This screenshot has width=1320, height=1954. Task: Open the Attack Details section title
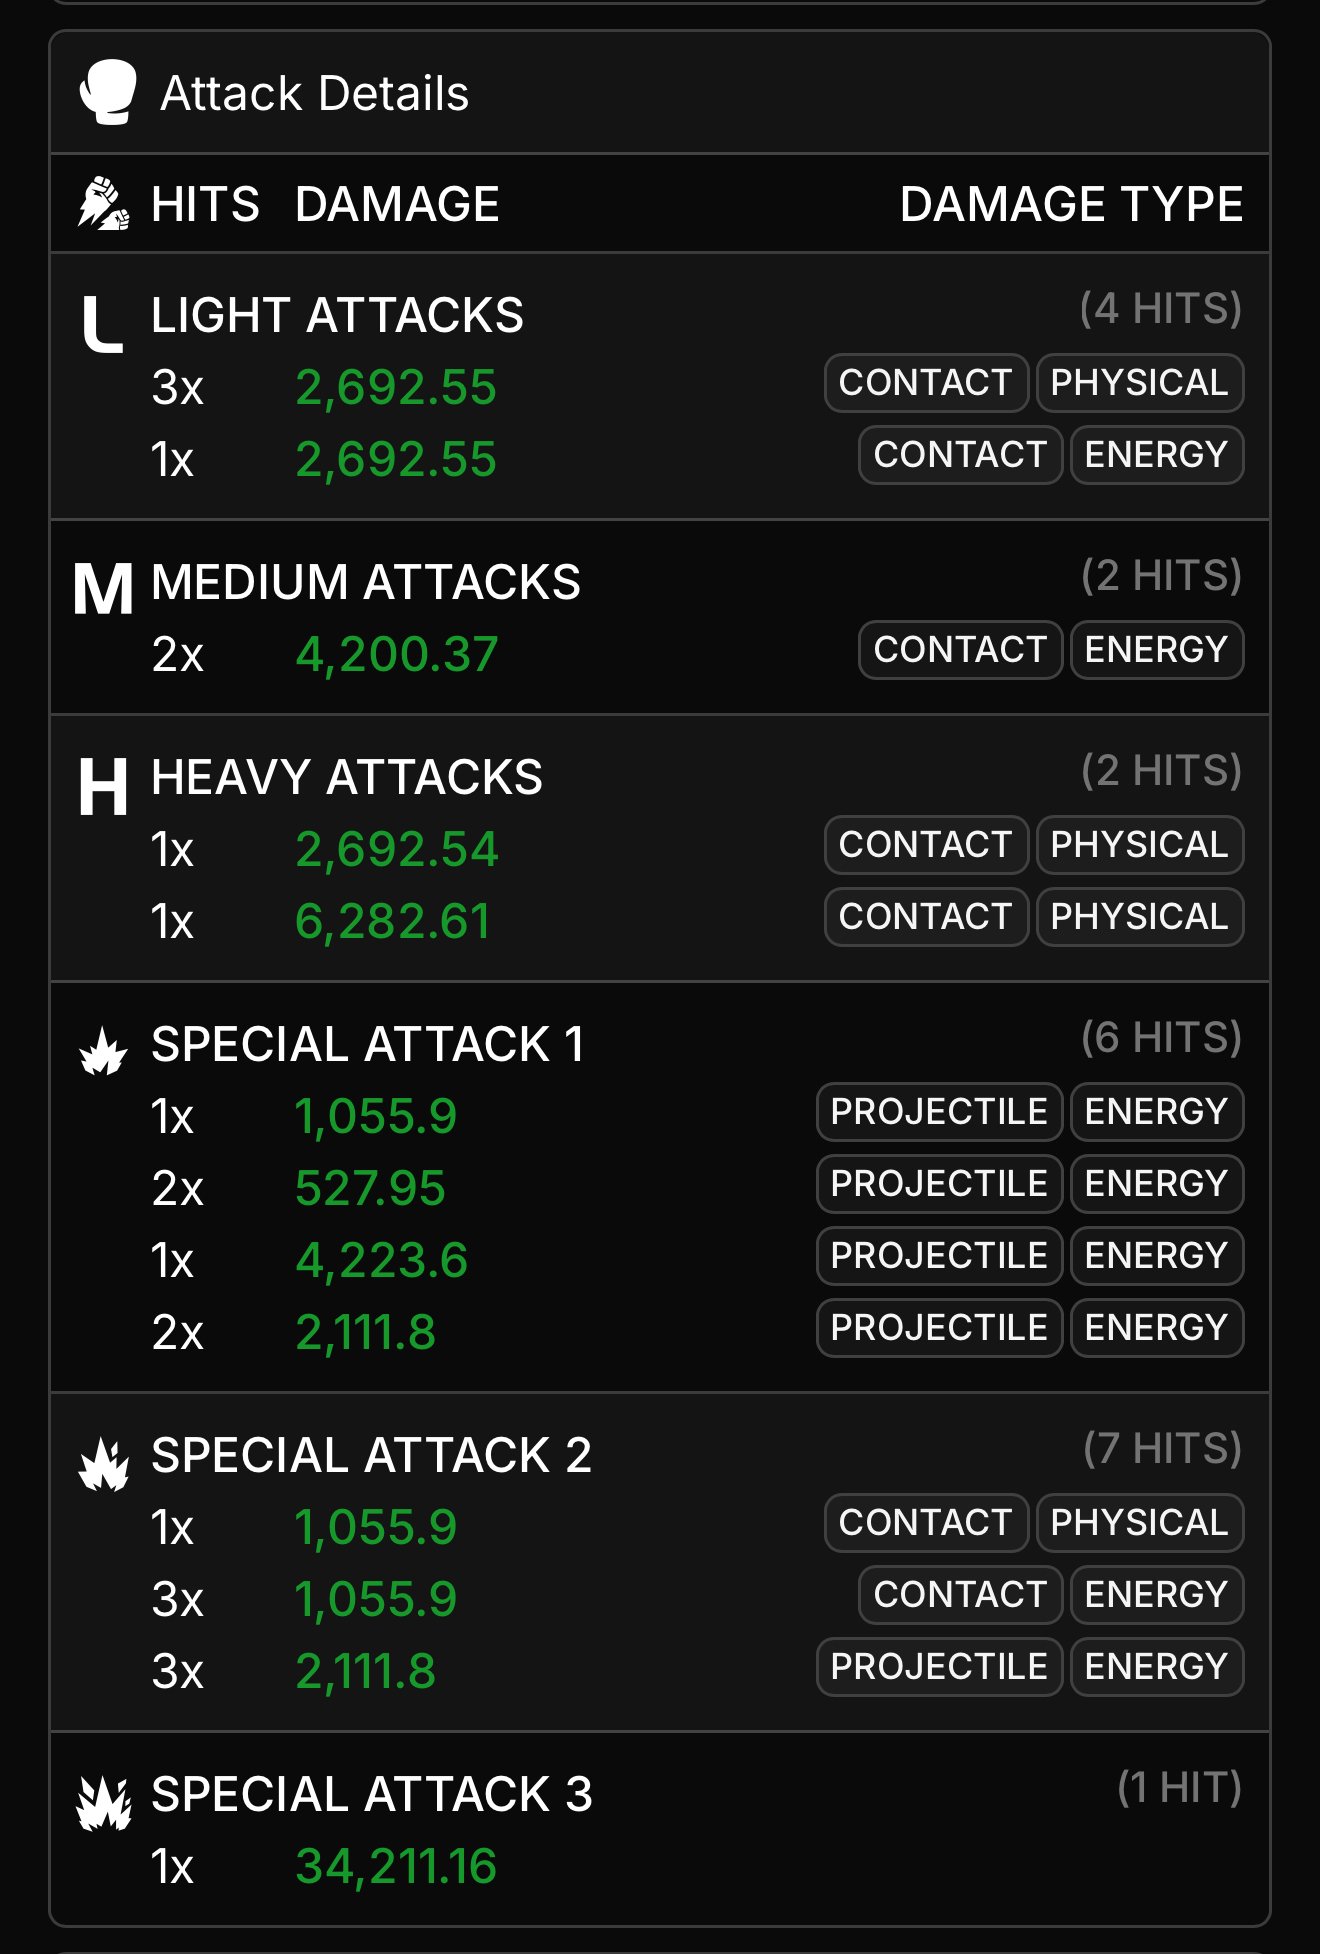pos(315,93)
